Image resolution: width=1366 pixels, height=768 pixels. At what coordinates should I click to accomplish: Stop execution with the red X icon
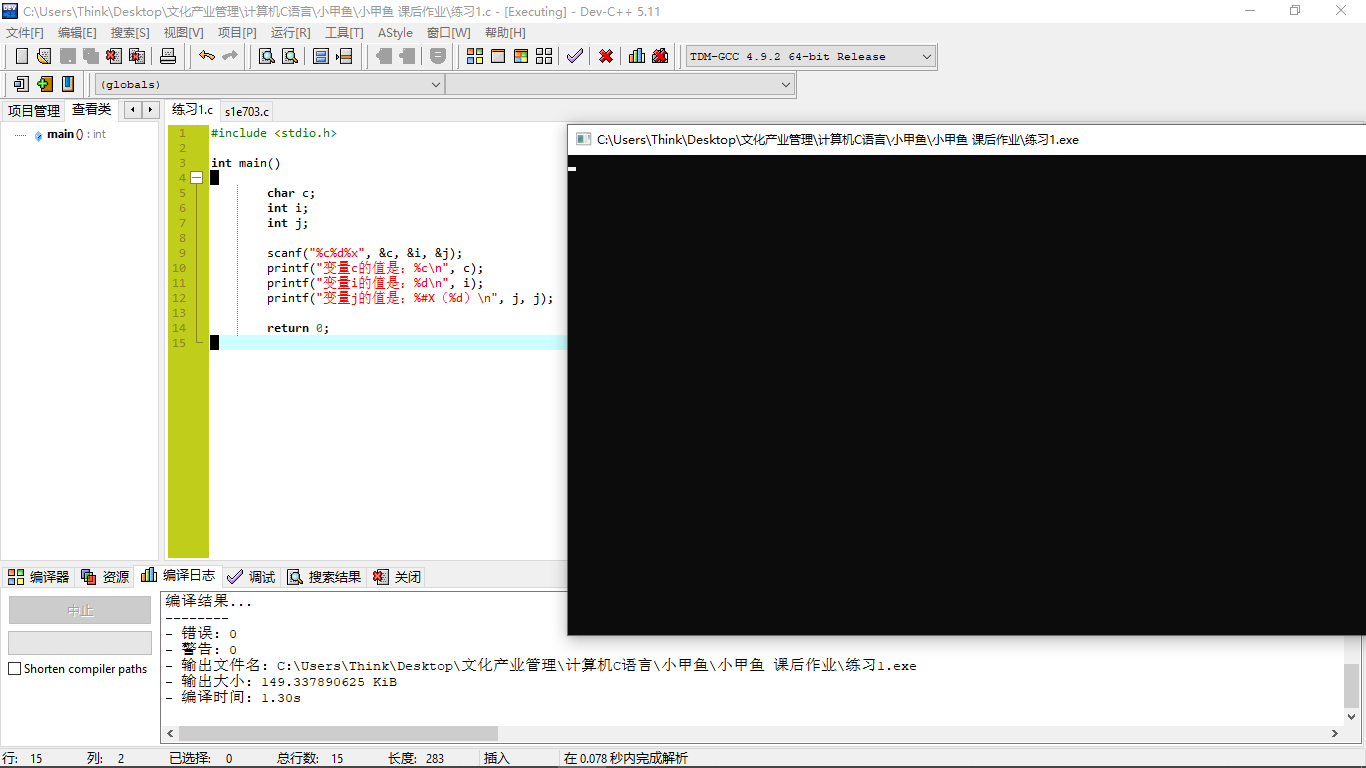click(x=606, y=56)
